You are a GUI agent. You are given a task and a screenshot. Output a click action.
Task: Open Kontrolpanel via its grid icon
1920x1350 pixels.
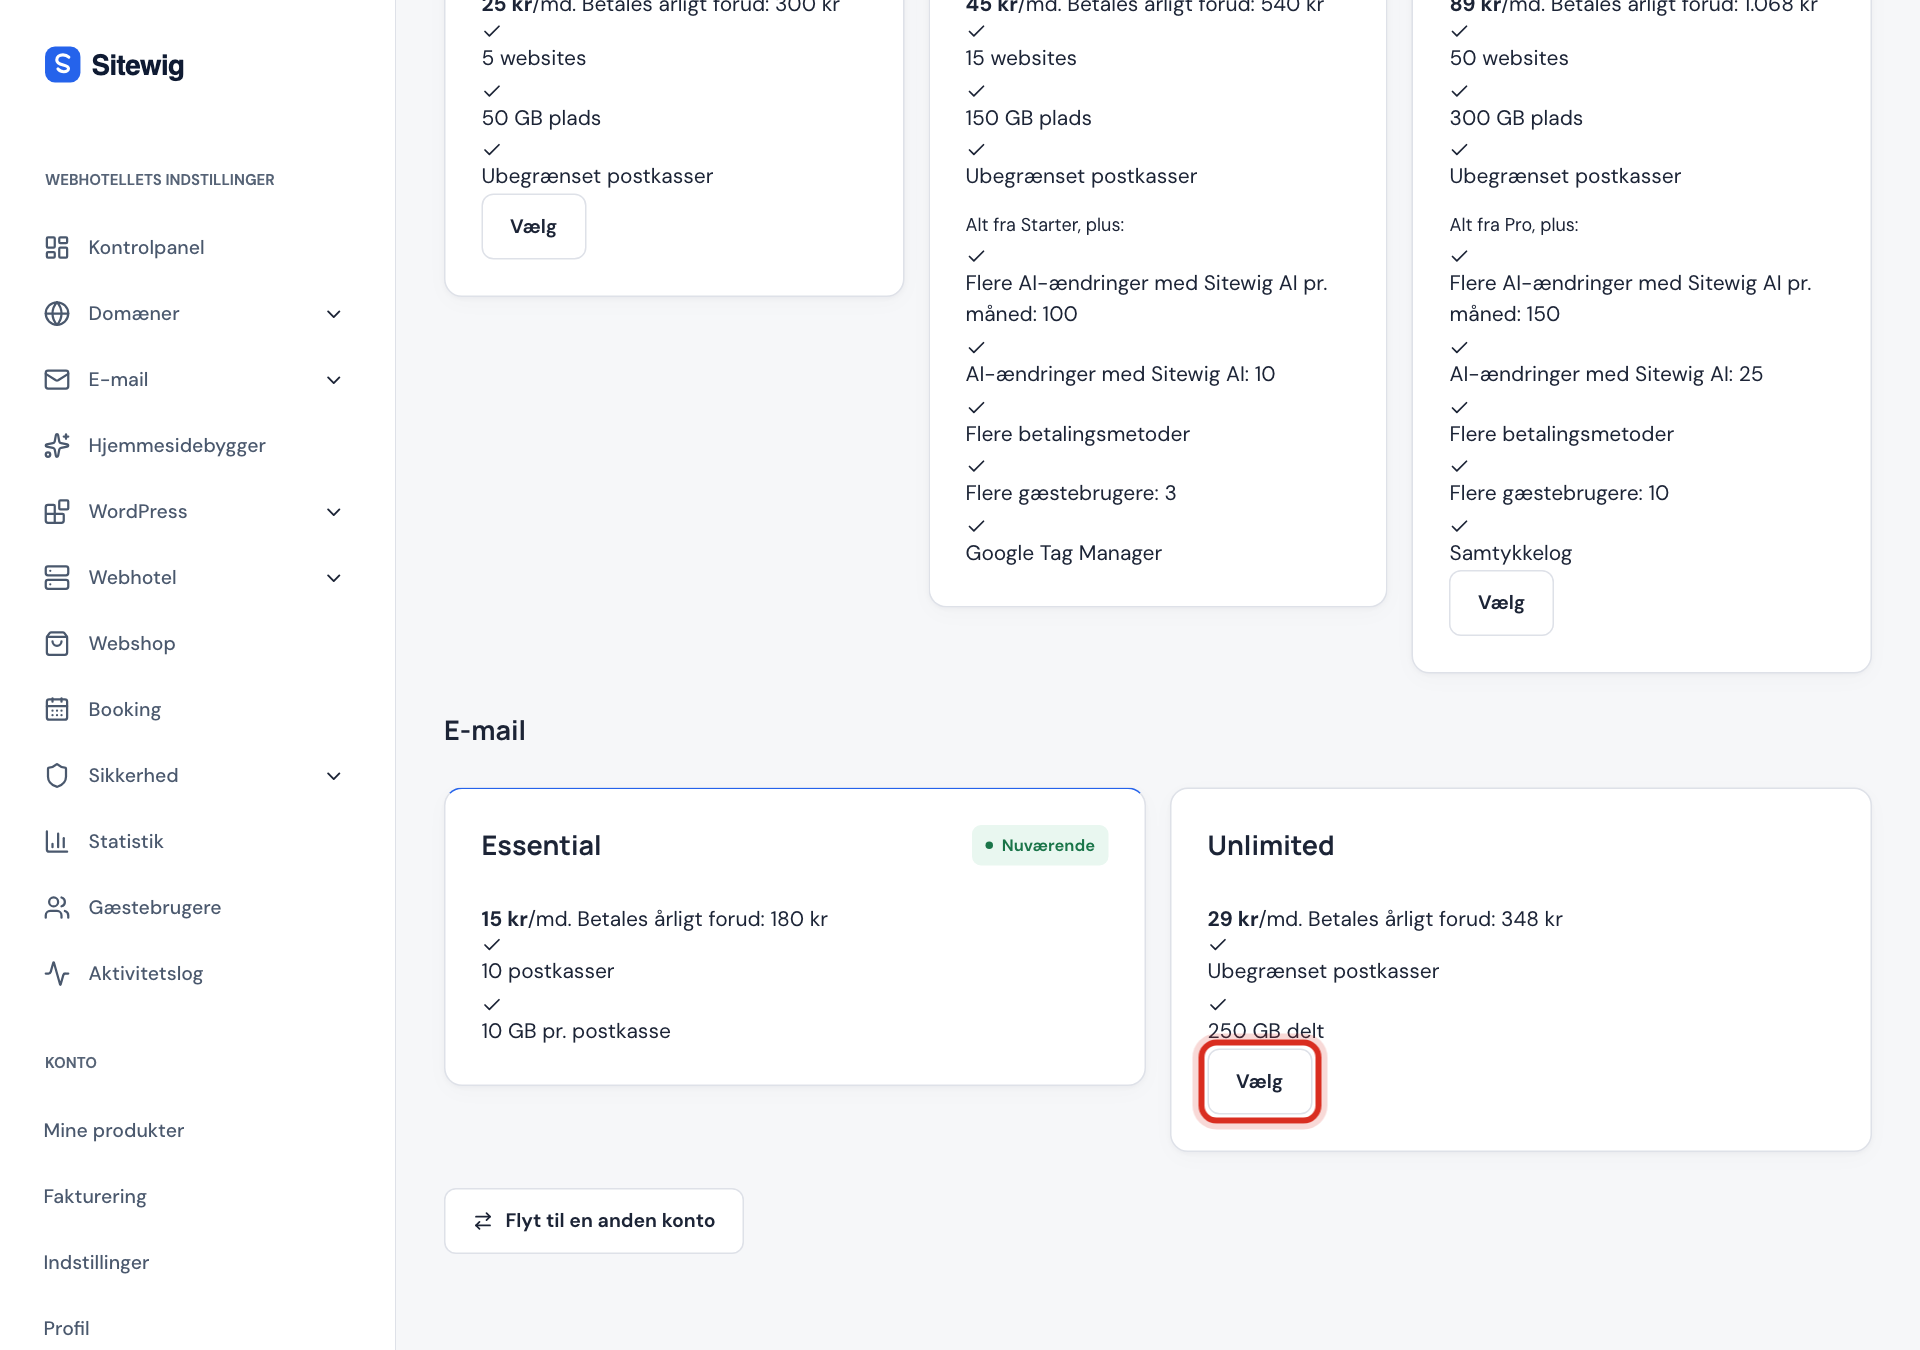click(57, 248)
